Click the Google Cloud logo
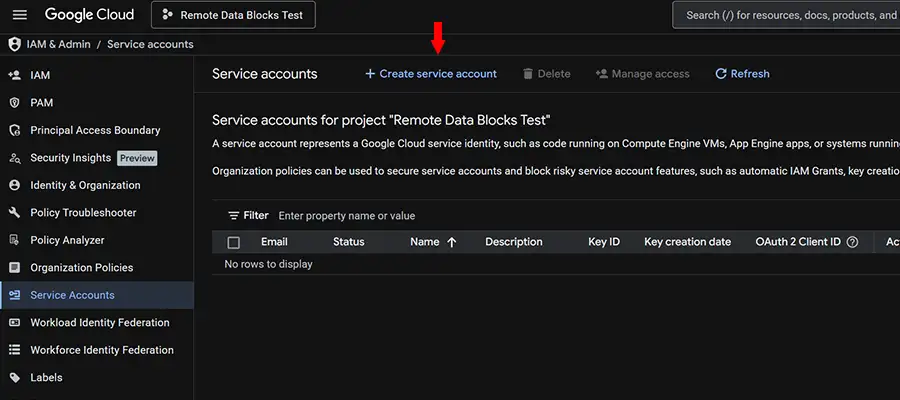Screen dimensions: 900x400 tap(90, 15)
